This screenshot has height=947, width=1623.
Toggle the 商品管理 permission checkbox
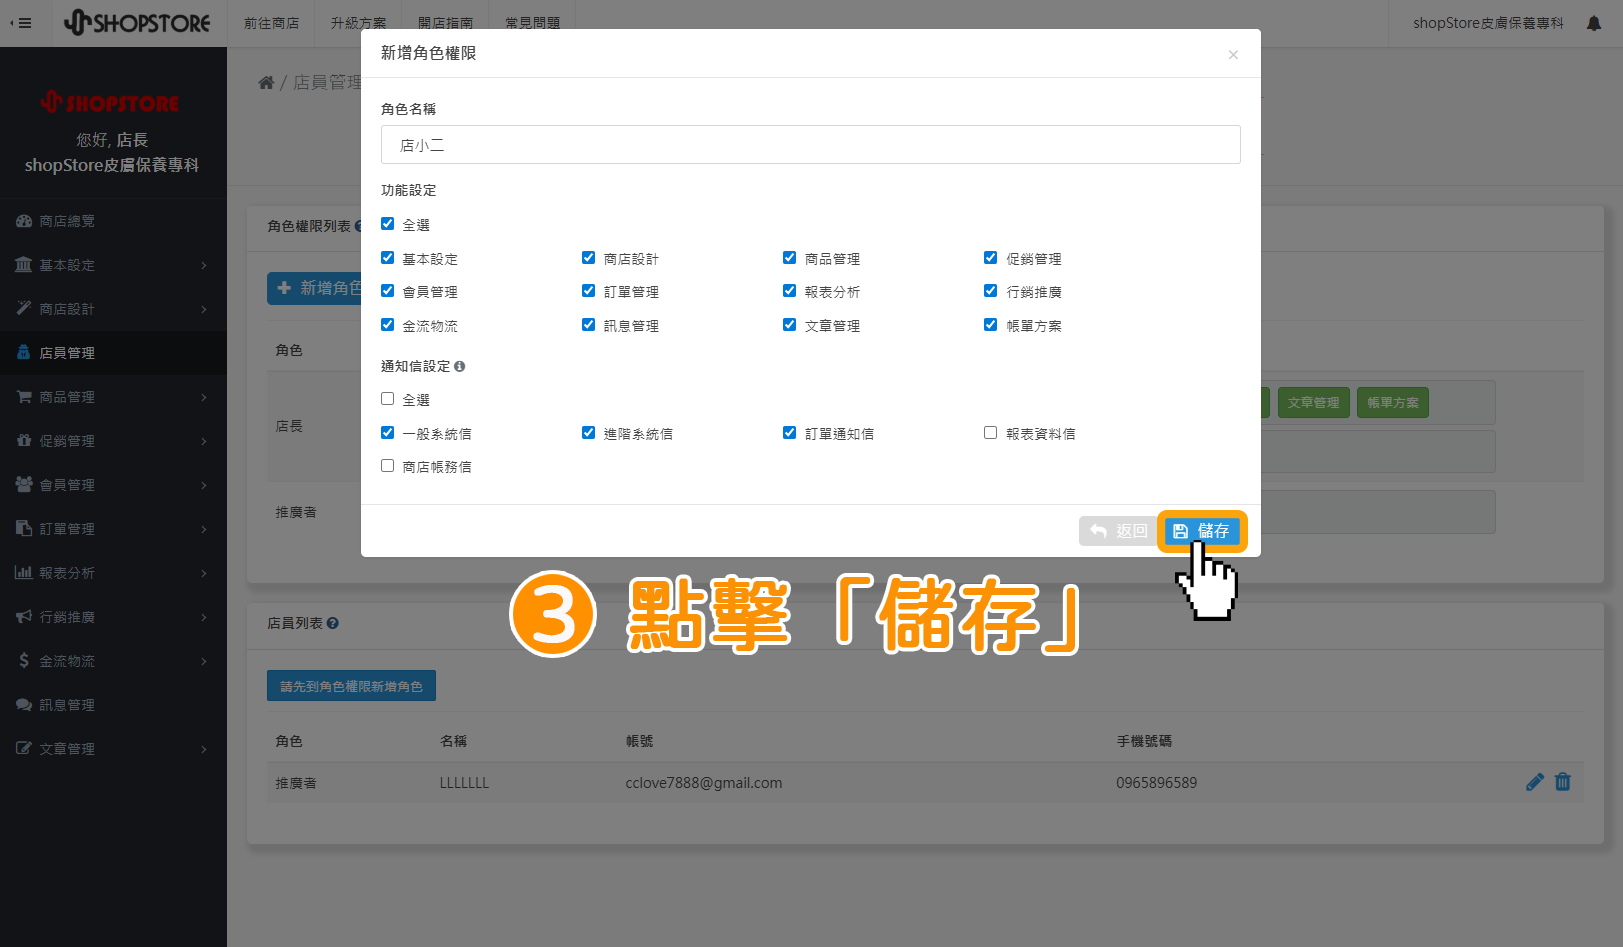pos(790,258)
